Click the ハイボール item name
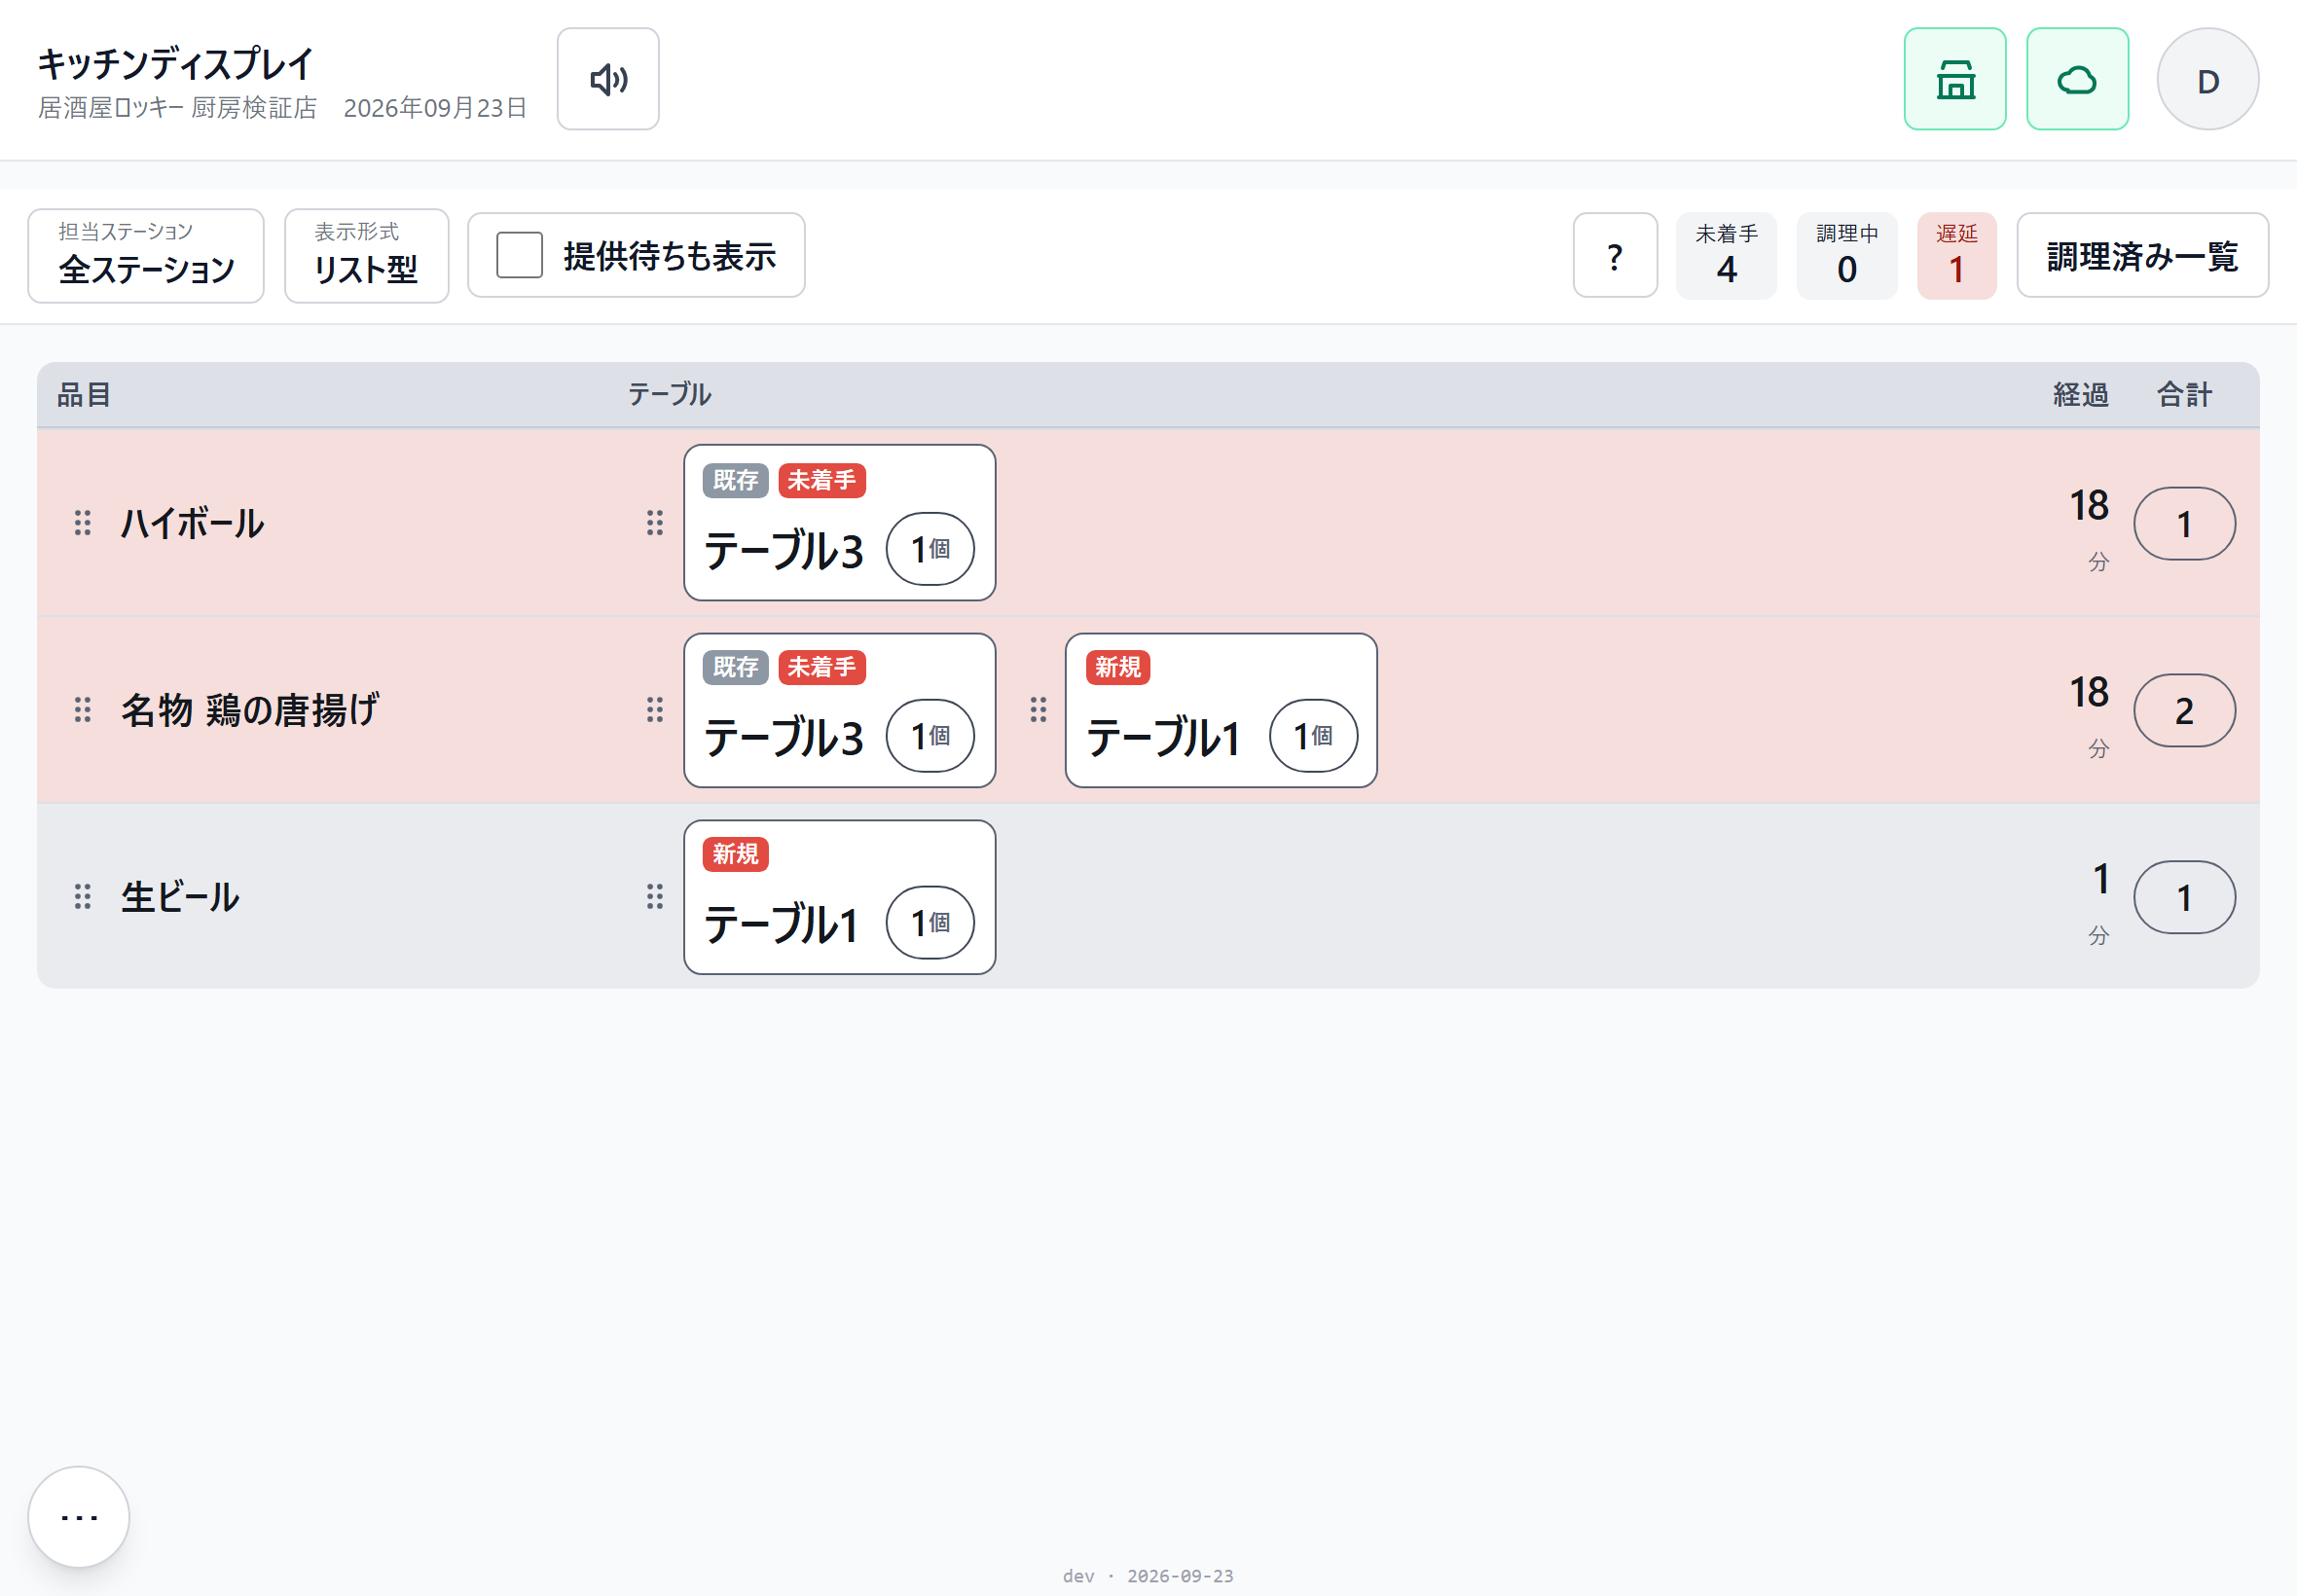 pos(192,523)
